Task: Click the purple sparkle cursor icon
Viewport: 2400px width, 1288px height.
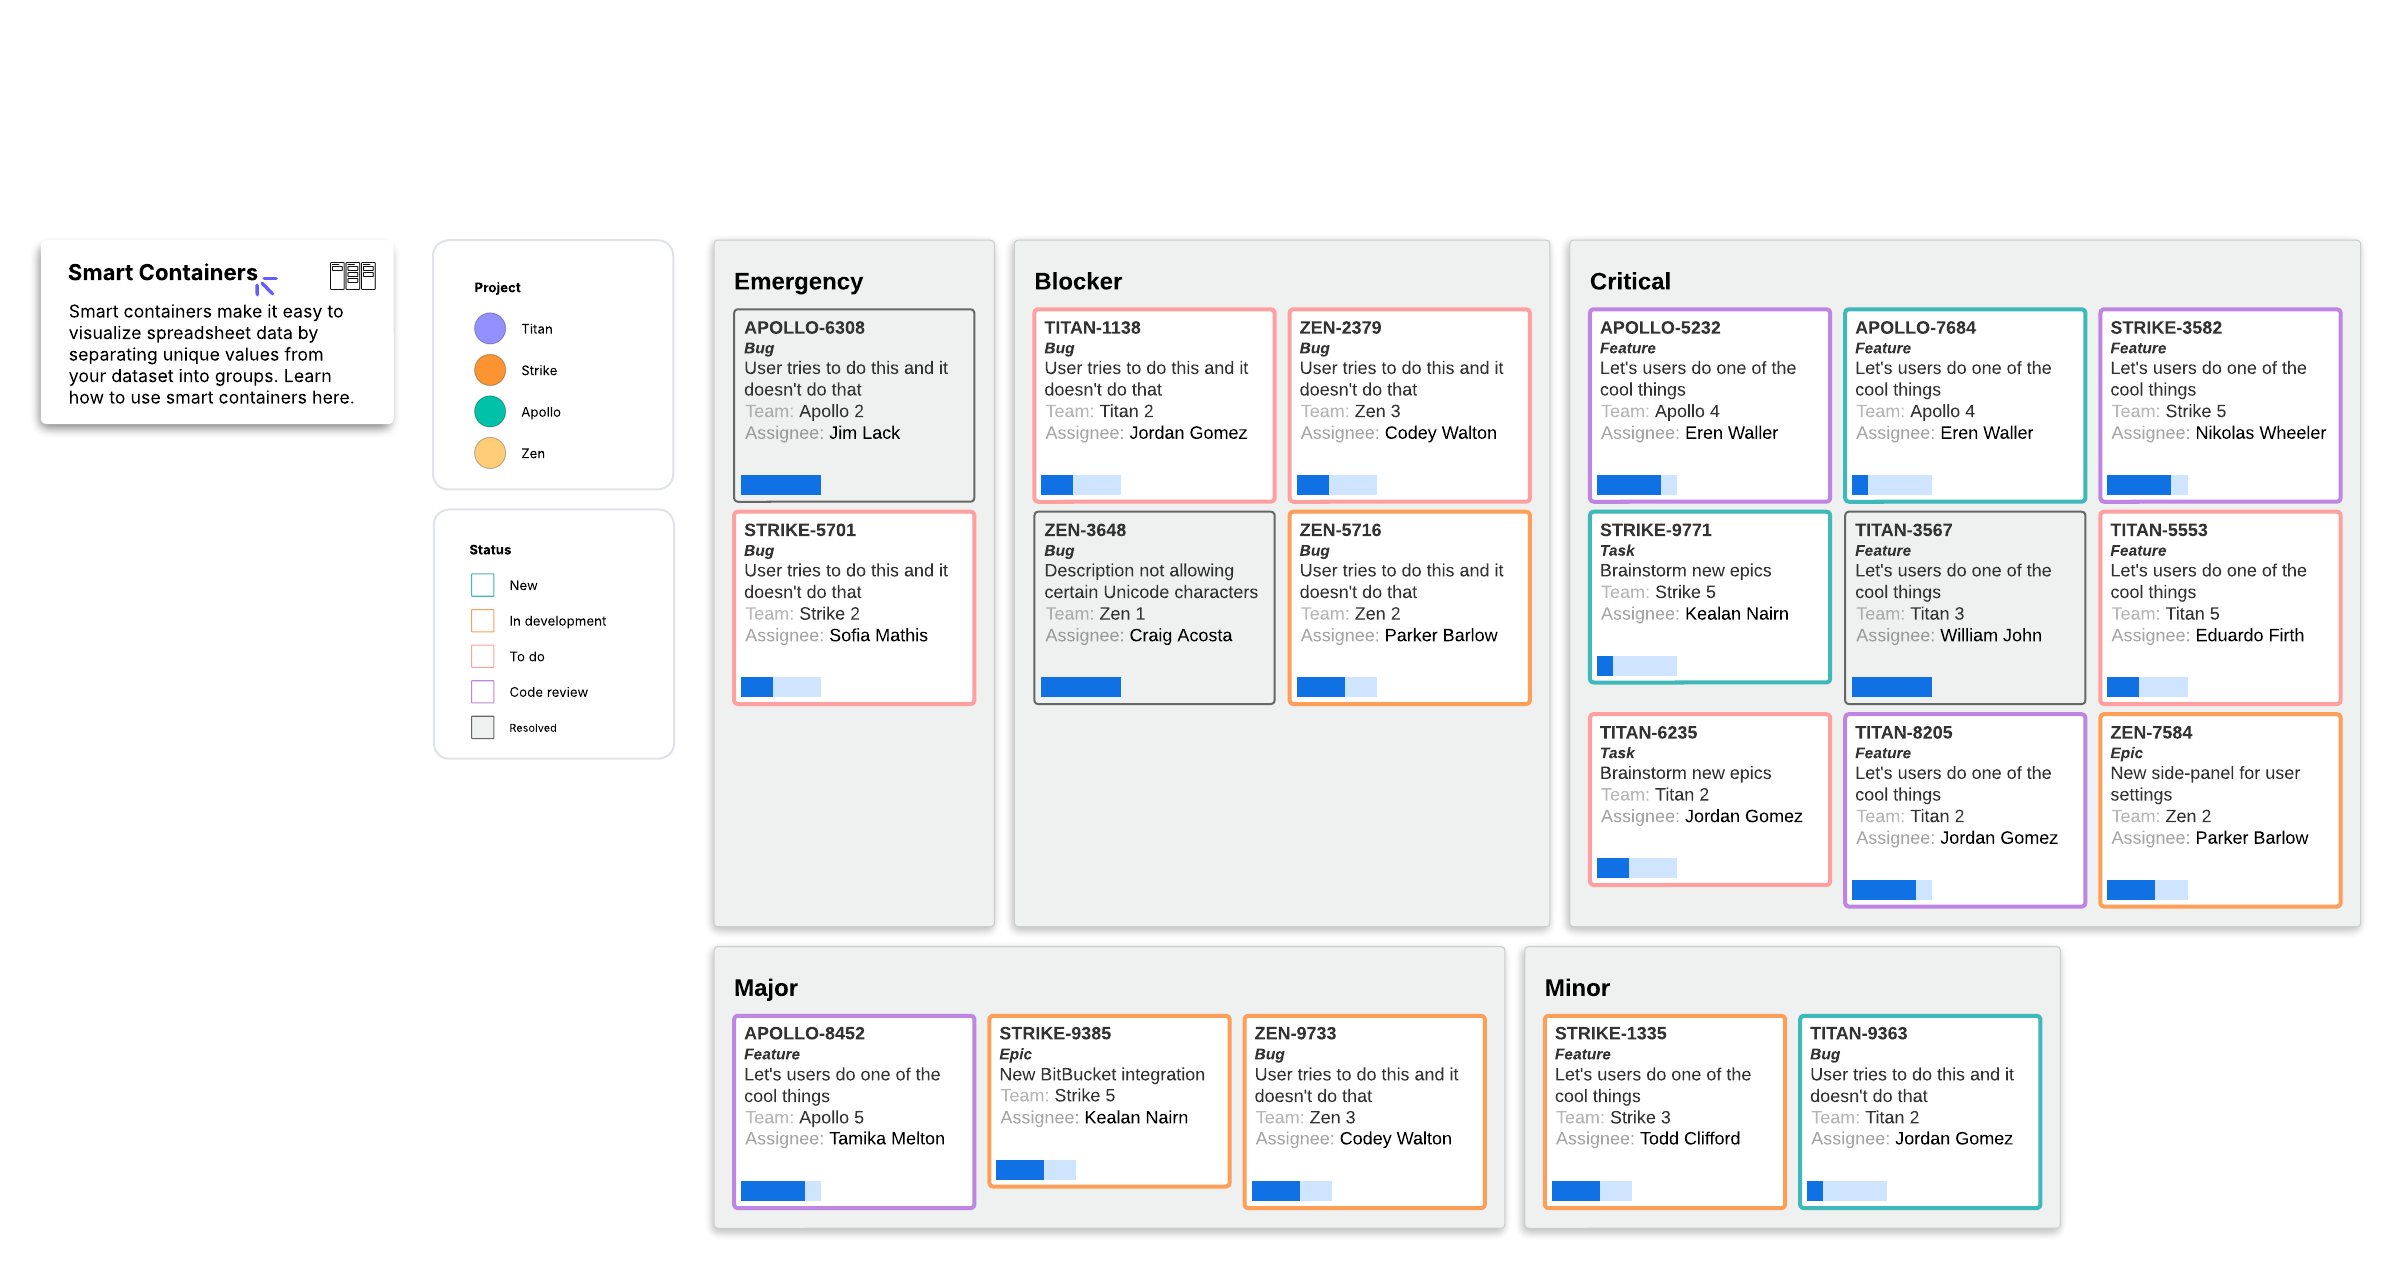Action: pos(266,285)
